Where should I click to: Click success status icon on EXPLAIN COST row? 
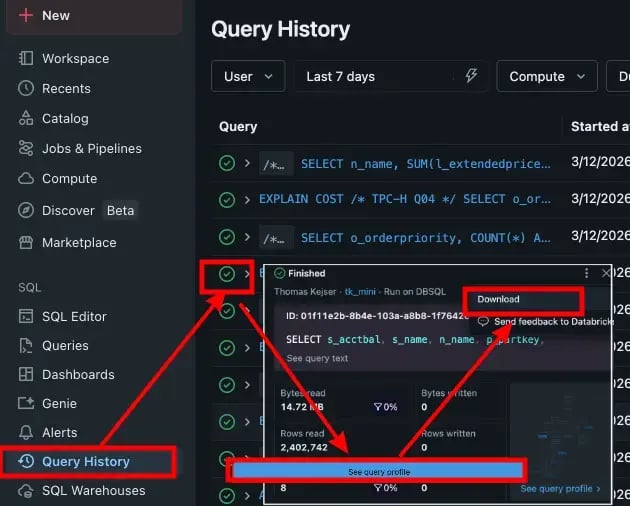tap(227, 200)
